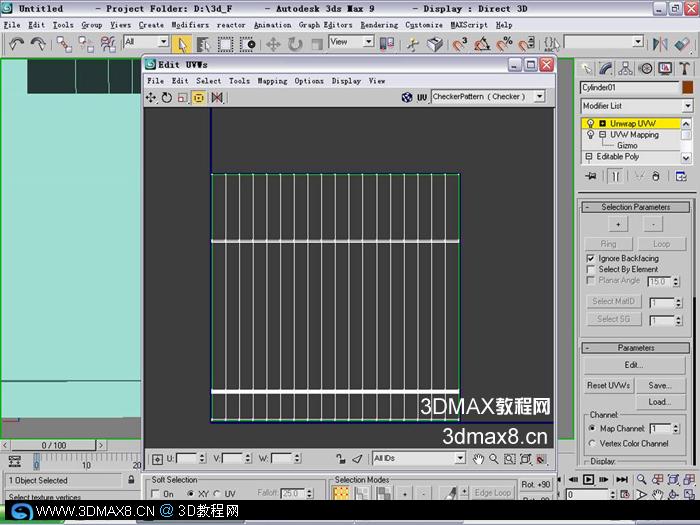Click the Save... button
The height and width of the screenshot is (525, 700).
(660, 385)
